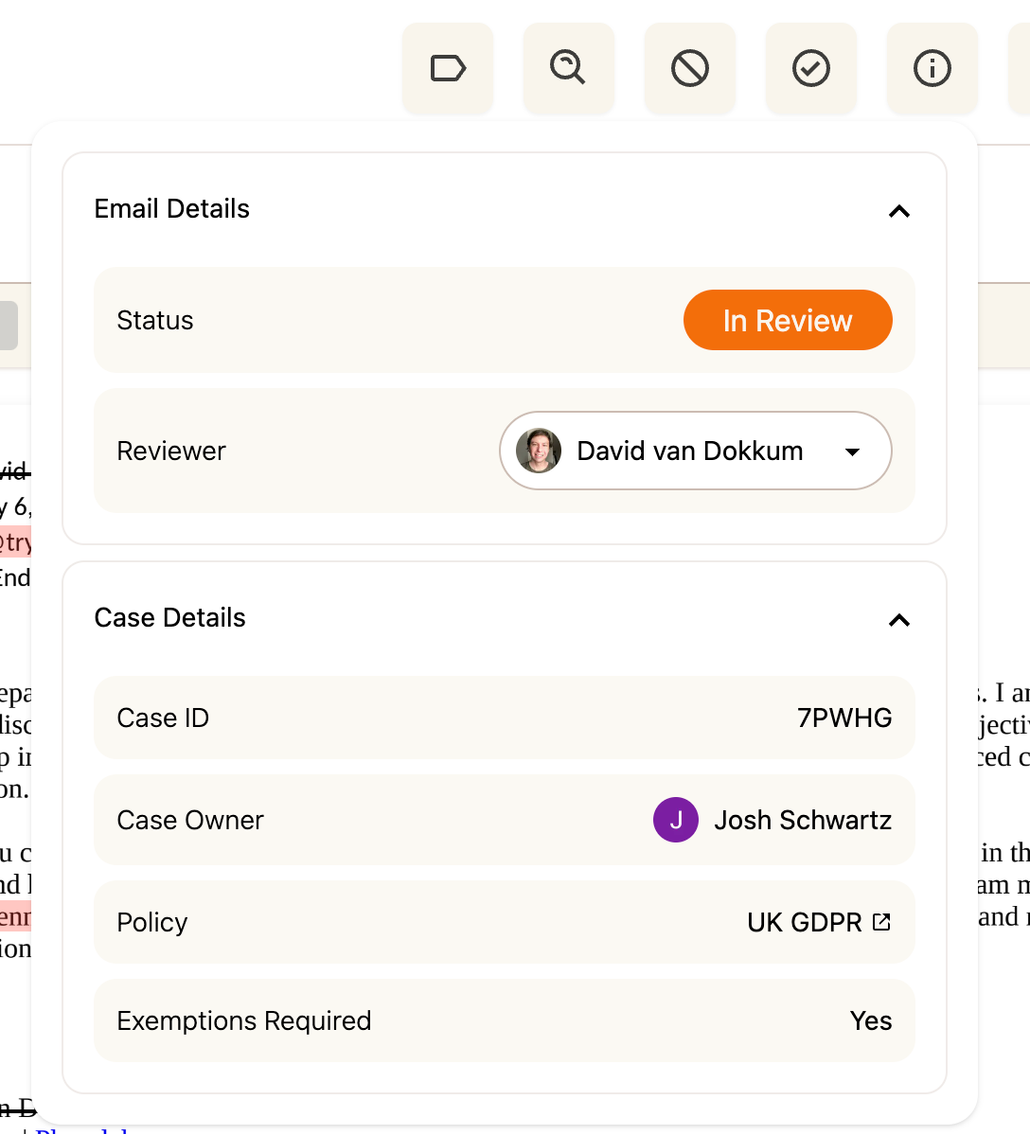The height and width of the screenshot is (1134, 1030).
Task: Open the search magnifier tool
Action: [x=569, y=69]
